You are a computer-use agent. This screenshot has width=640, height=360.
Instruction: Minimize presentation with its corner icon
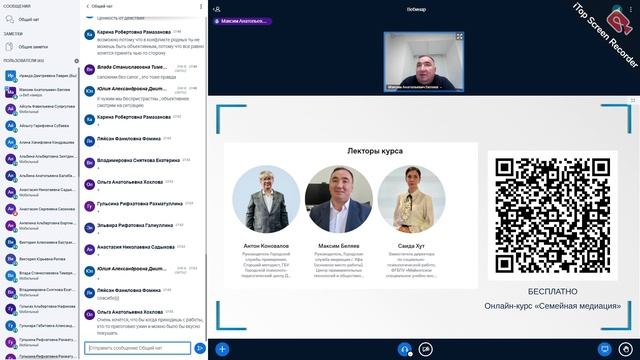[633, 100]
